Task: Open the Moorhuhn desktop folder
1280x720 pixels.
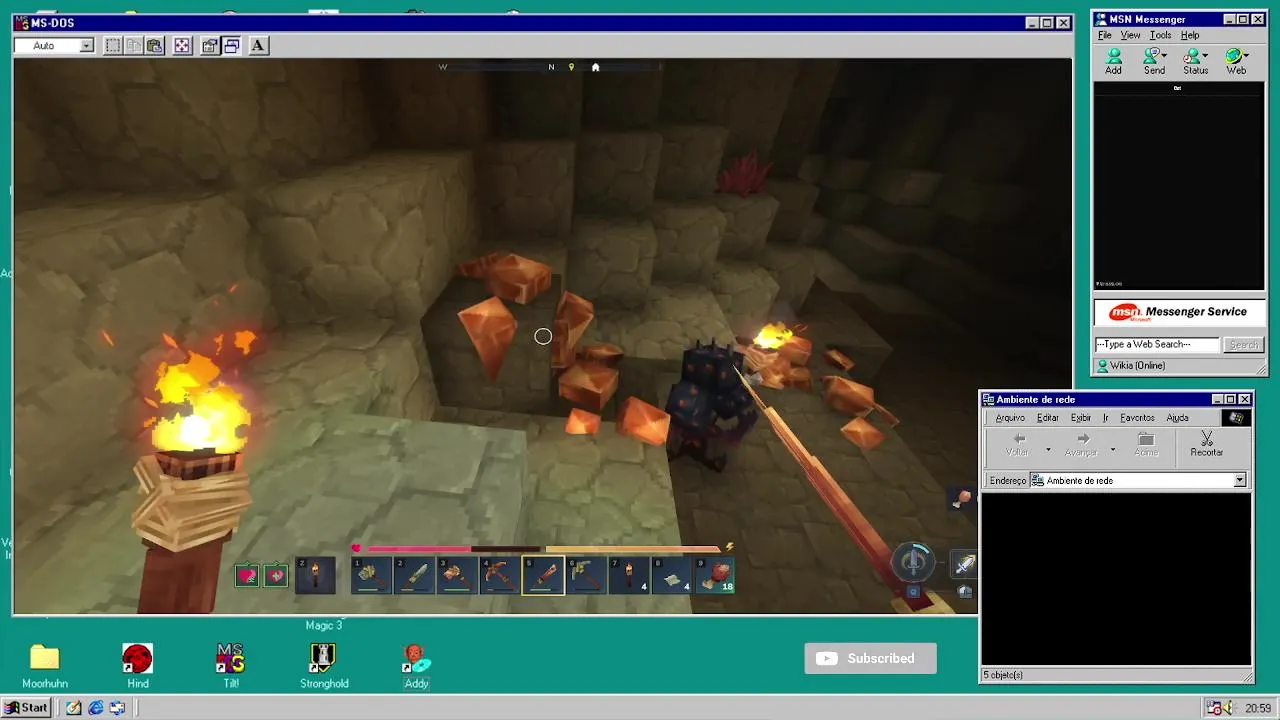Action: [x=45, y=666]
